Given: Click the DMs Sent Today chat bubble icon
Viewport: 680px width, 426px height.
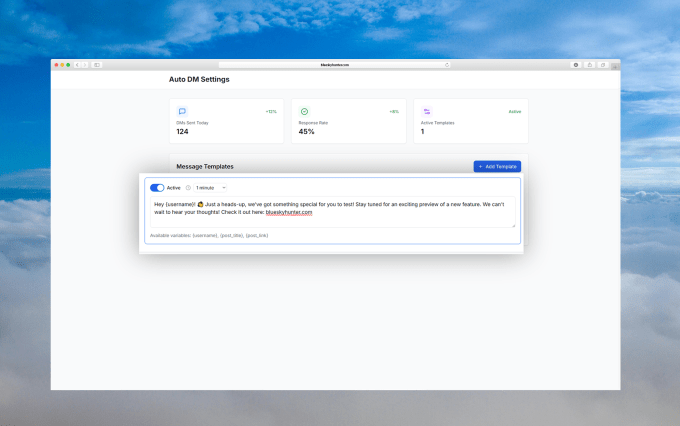Looking at the screenshot, I should (x=182, y=111).
